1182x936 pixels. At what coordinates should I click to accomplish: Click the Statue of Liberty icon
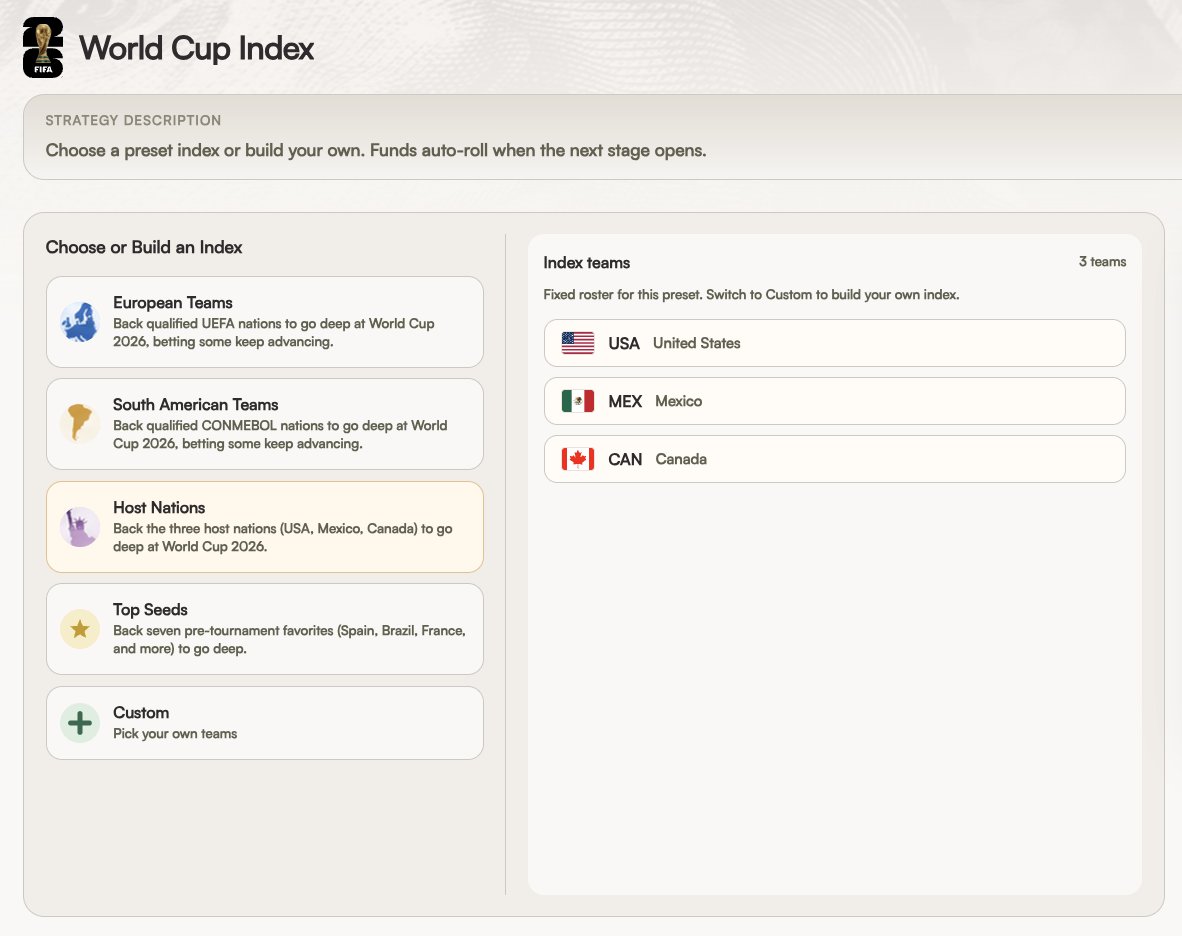pyautogui.click(x=80, y=527)
